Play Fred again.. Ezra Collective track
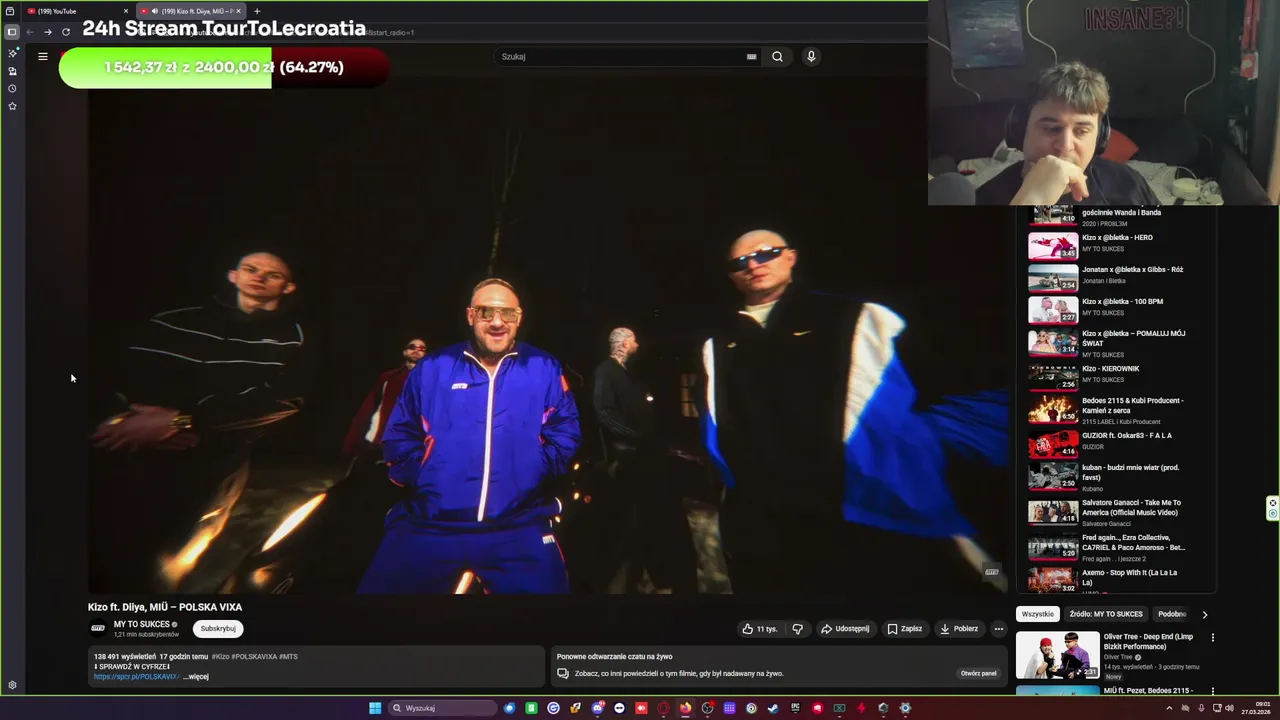1280x720 pixels. 1122,546
